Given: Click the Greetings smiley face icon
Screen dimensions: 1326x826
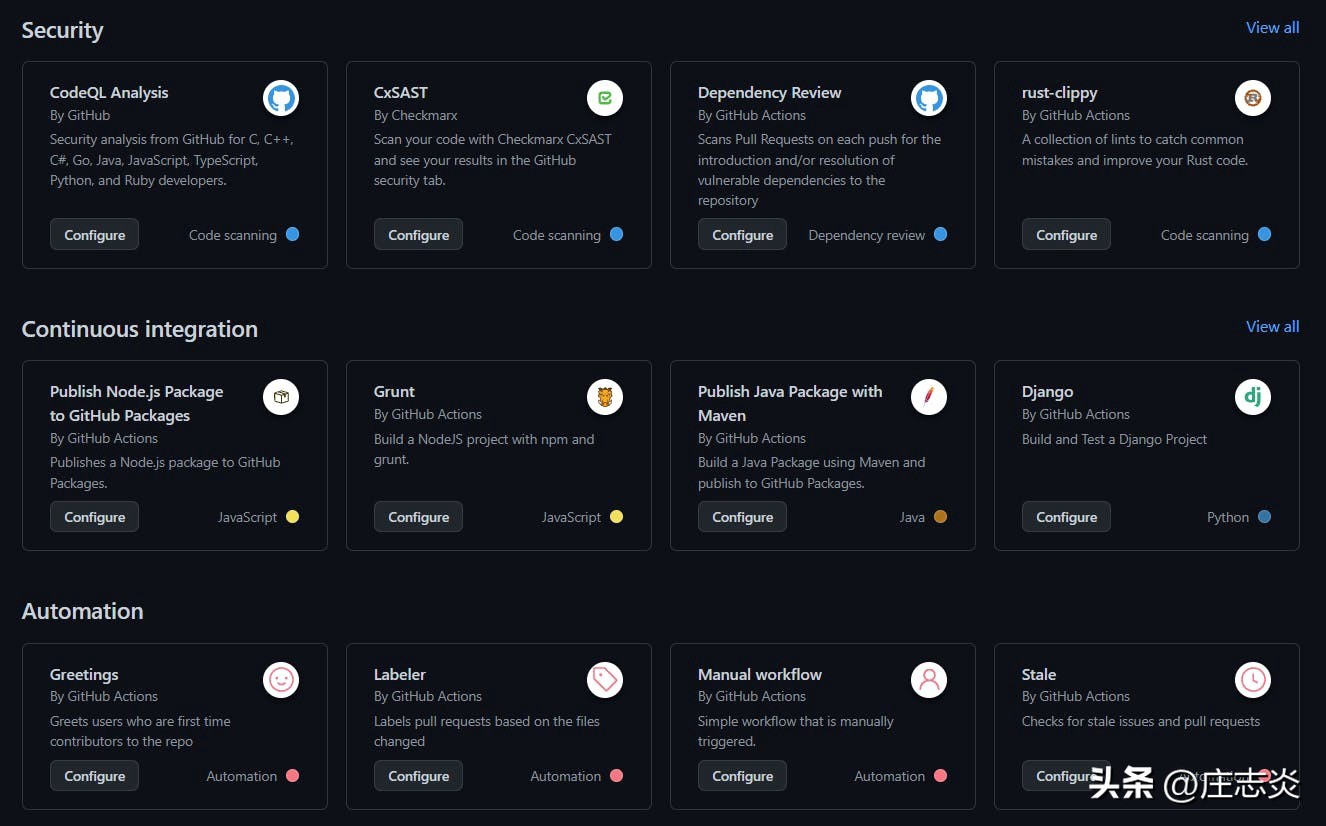Looking at the screenshot, I should (281, 680).
